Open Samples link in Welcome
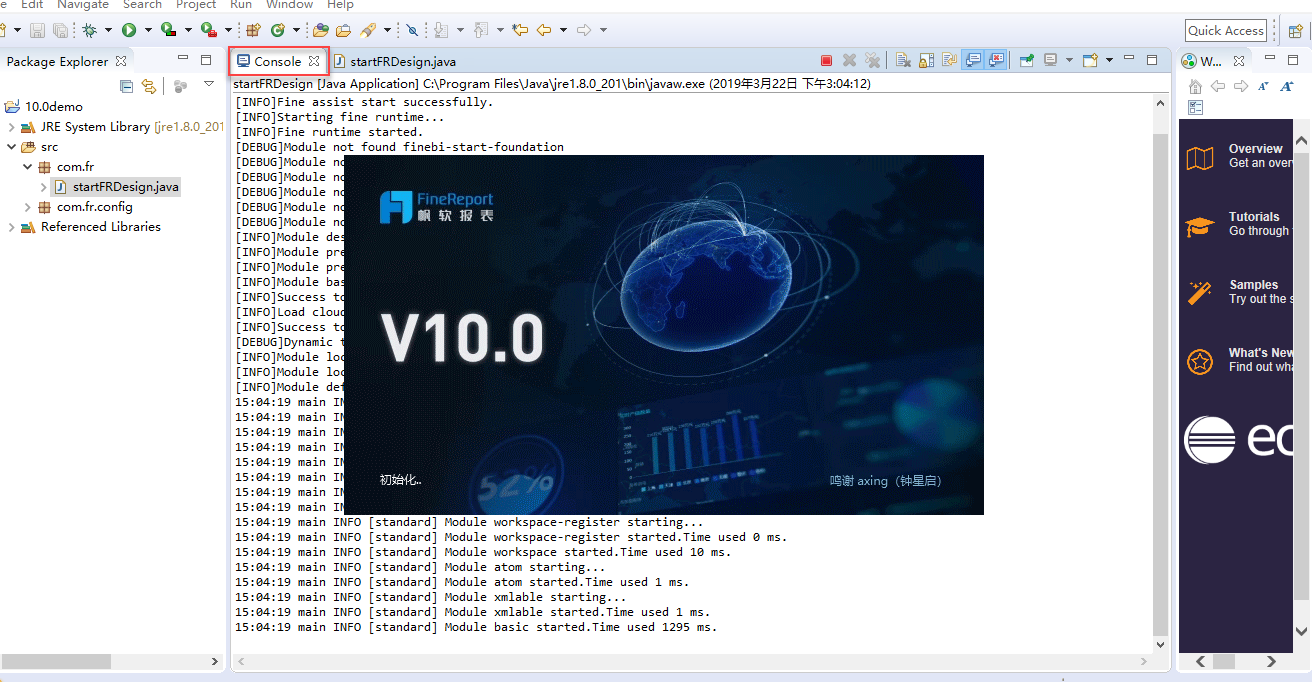This screenshot has height=682, width=1312. (x=1253, y=285)
